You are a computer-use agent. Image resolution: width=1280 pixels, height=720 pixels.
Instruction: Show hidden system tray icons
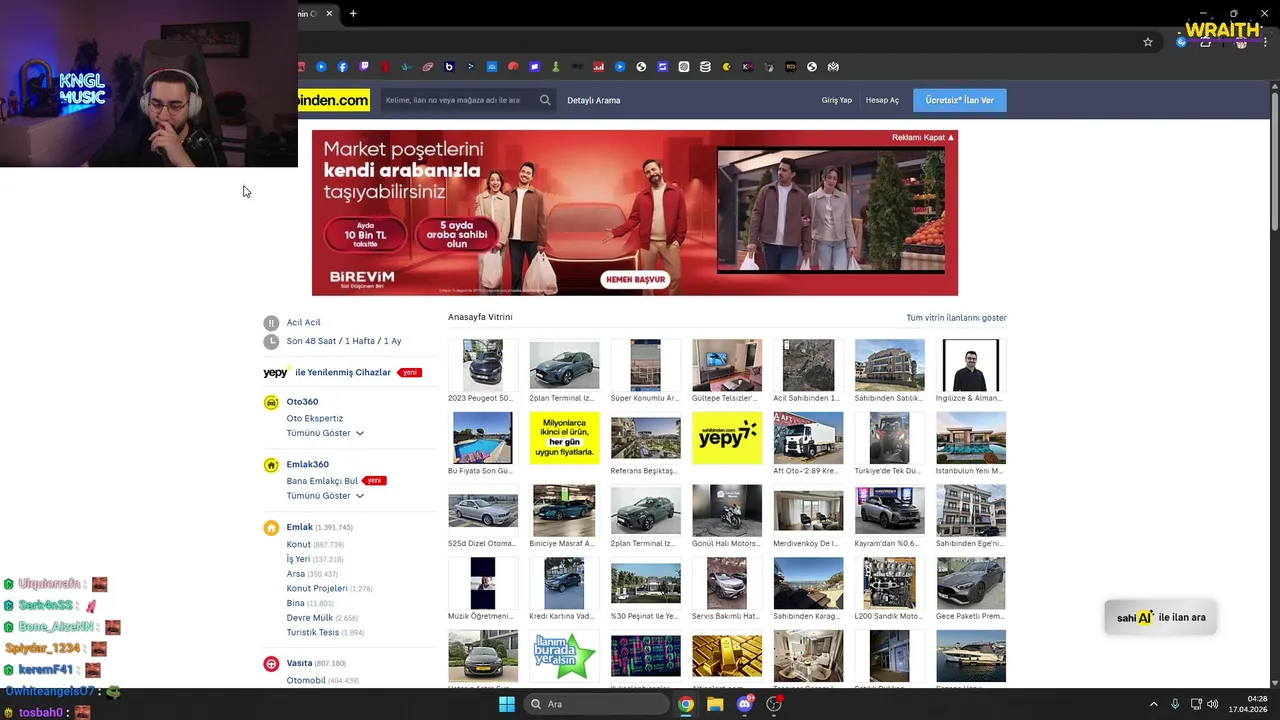(x=1153, y=704)
